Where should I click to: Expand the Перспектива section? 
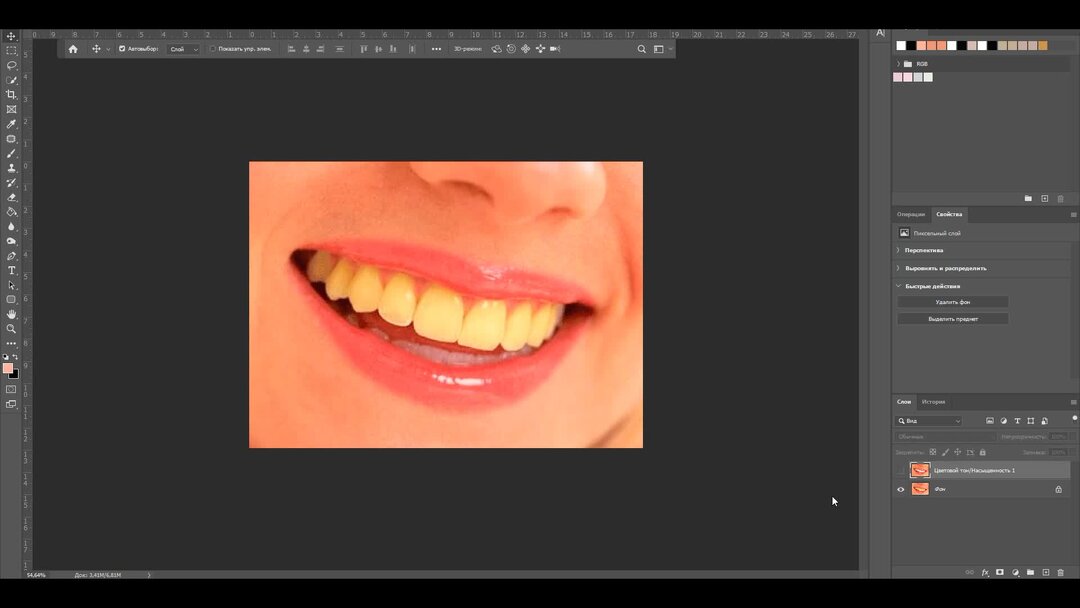click(898, 250)
